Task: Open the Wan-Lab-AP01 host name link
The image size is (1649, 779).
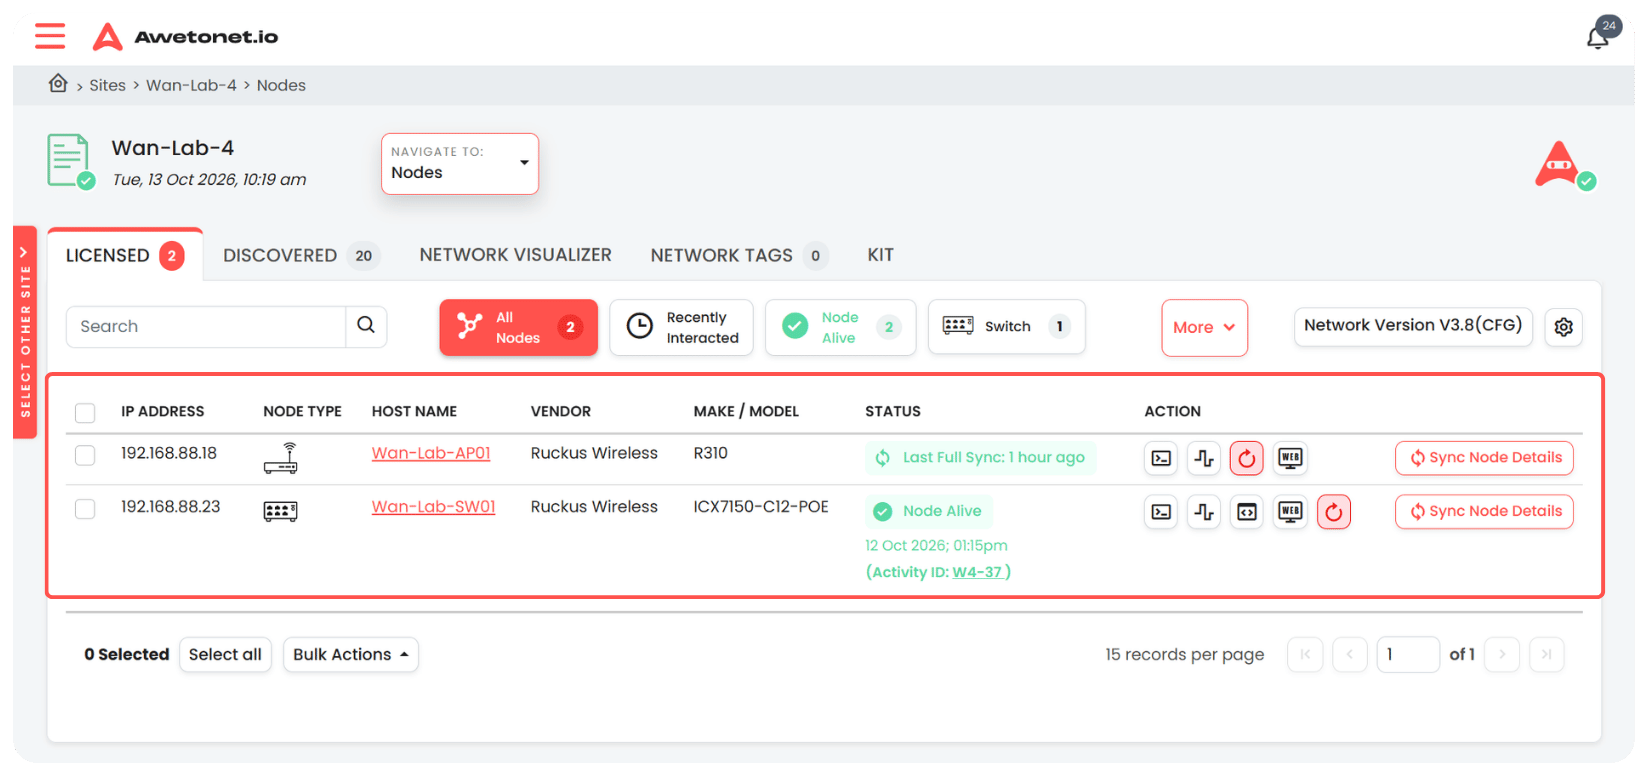Action: tap(431, 453)
